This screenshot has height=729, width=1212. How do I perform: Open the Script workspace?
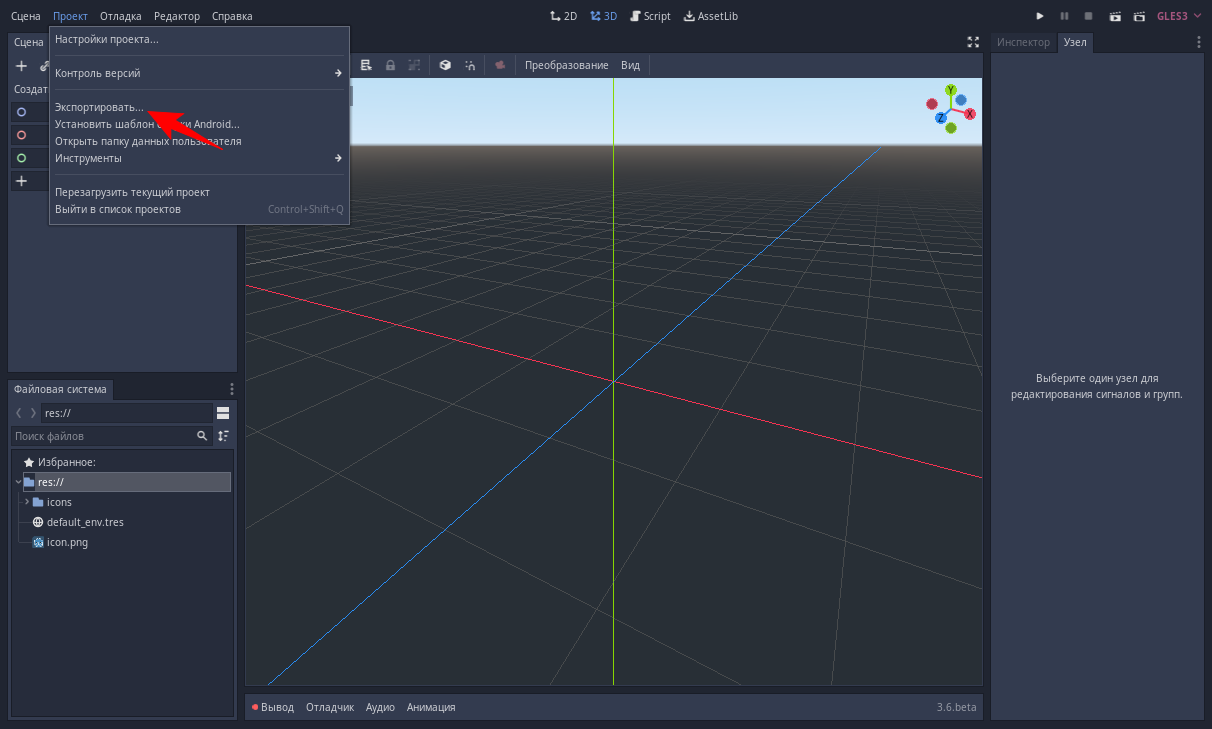pos(650,16)
